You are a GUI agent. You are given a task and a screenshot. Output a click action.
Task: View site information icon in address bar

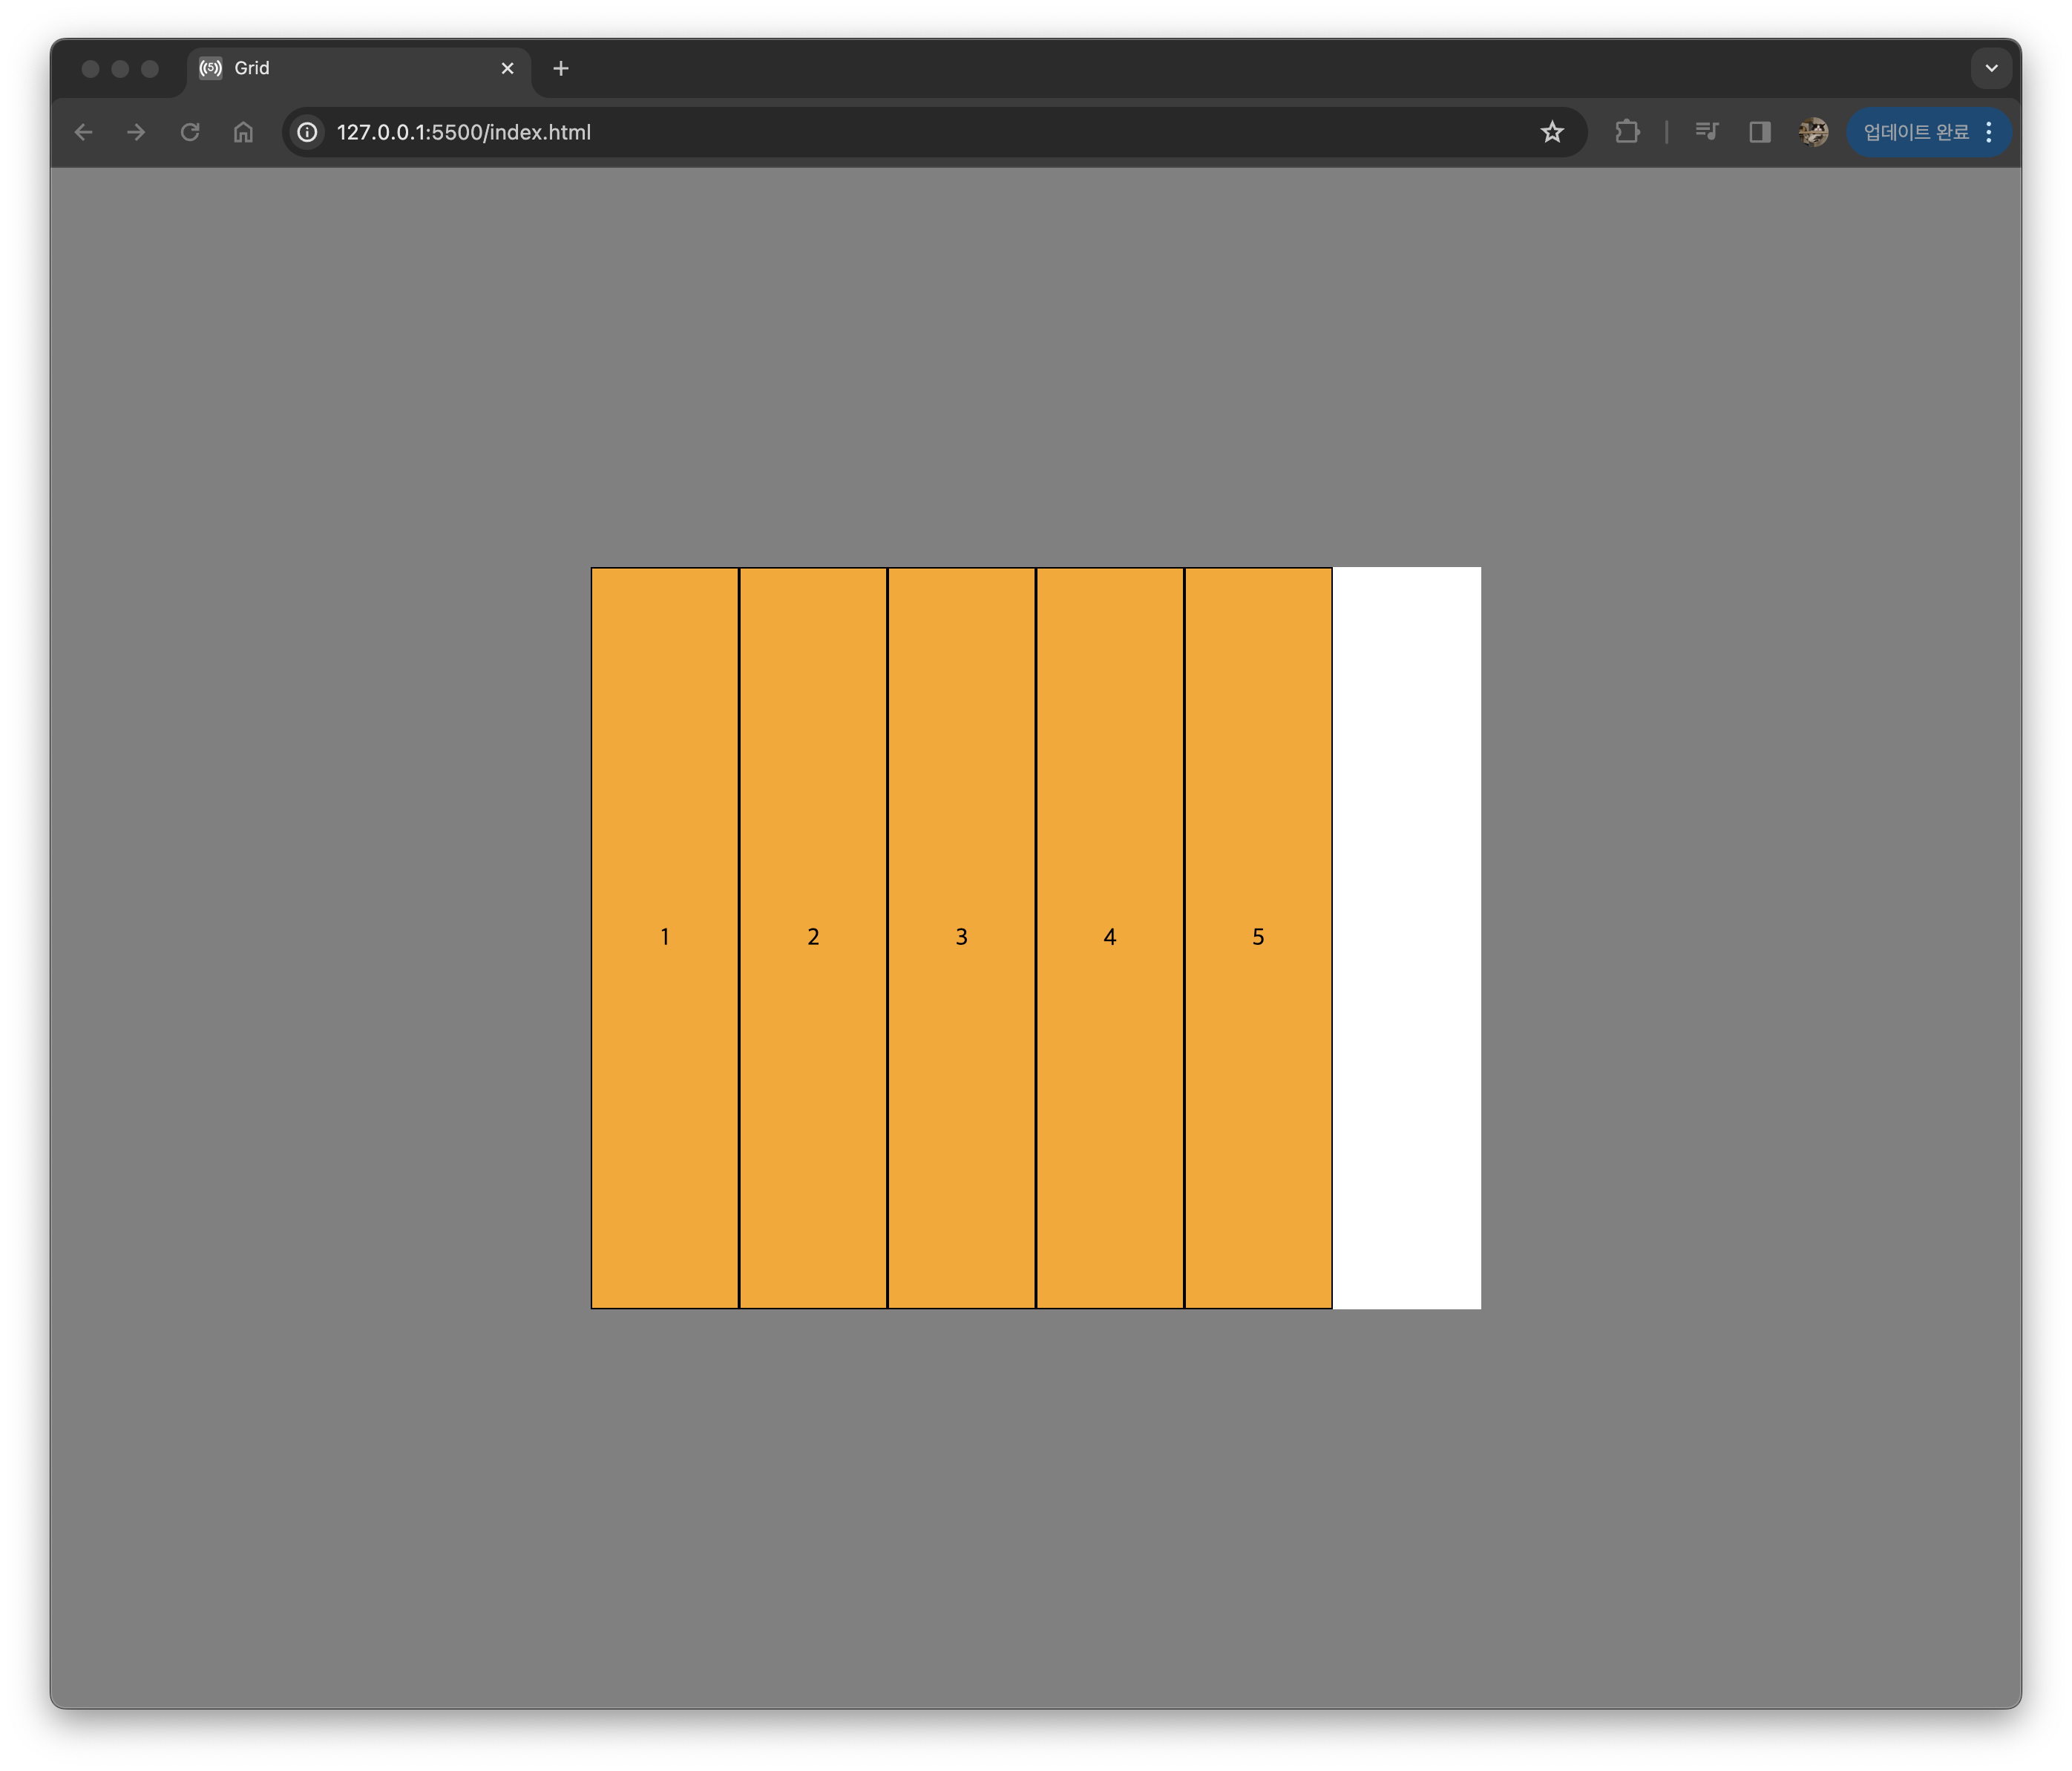pos(308,132)
